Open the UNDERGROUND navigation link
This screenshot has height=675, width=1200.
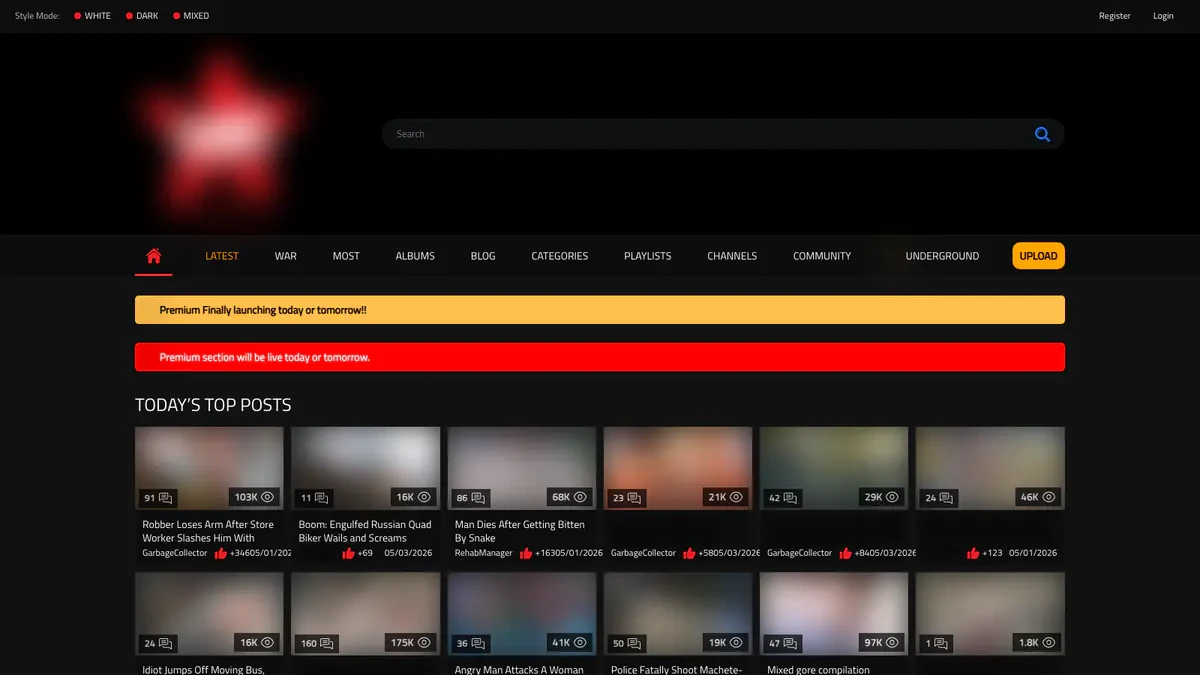click(942, 256)
